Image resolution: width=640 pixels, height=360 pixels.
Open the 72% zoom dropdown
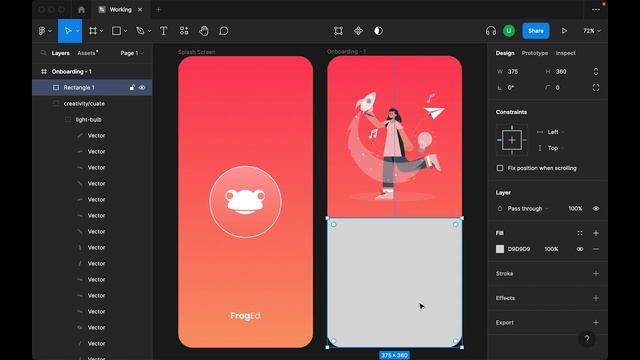(591, 31)
